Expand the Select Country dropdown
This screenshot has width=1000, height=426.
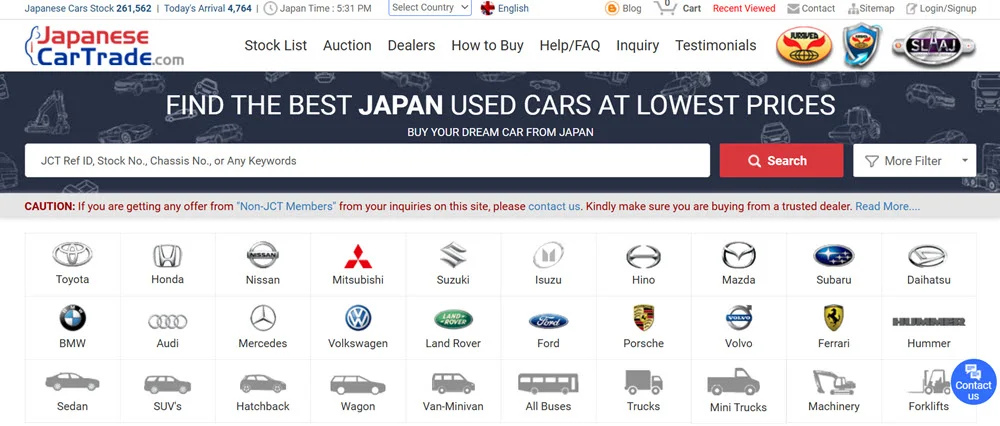pos(430,8)
